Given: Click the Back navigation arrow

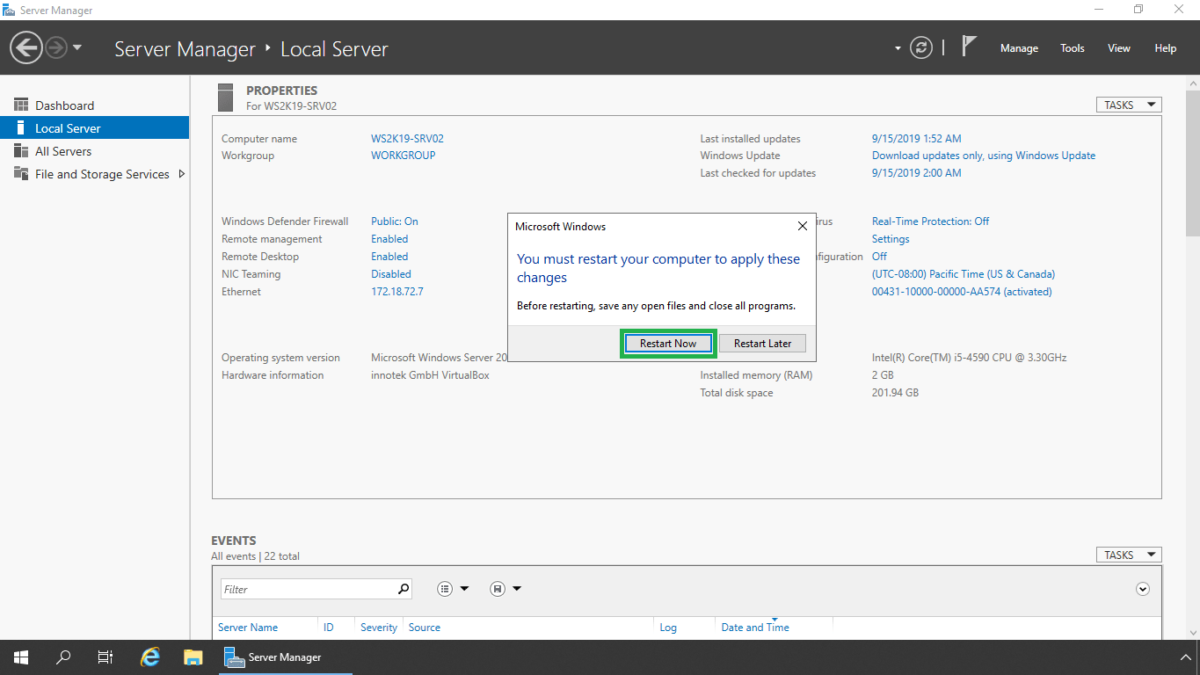Looking at the screenshot, I should (26, 47).
